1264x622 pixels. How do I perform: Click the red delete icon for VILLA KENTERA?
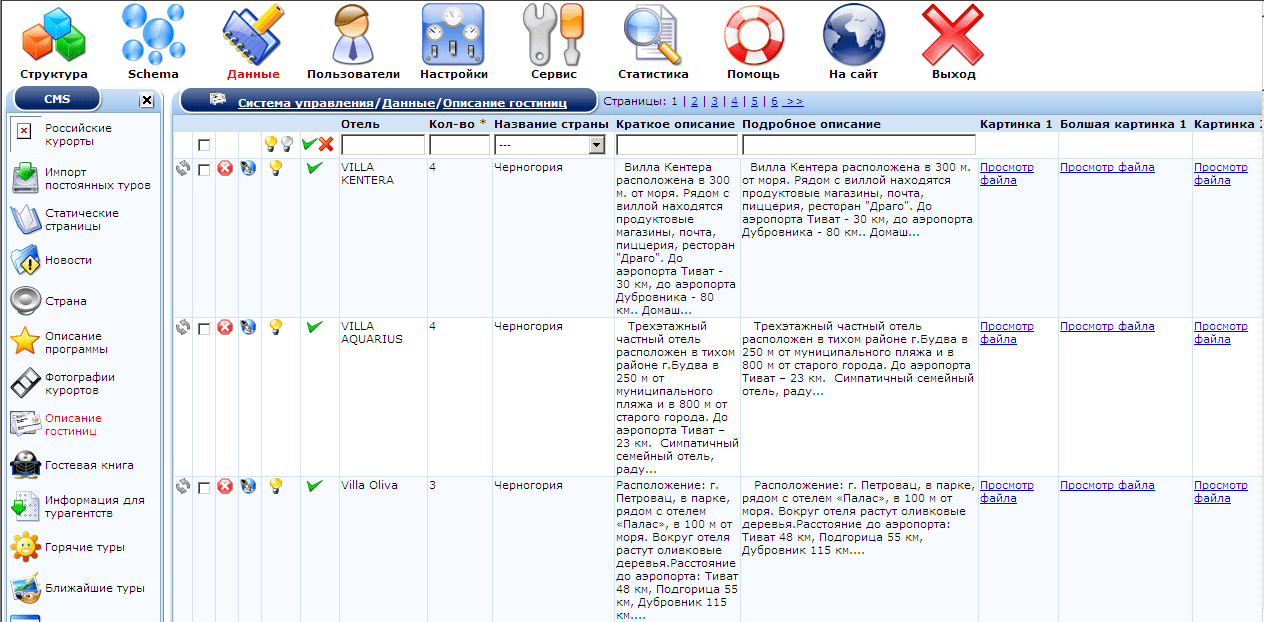point(225,168)
